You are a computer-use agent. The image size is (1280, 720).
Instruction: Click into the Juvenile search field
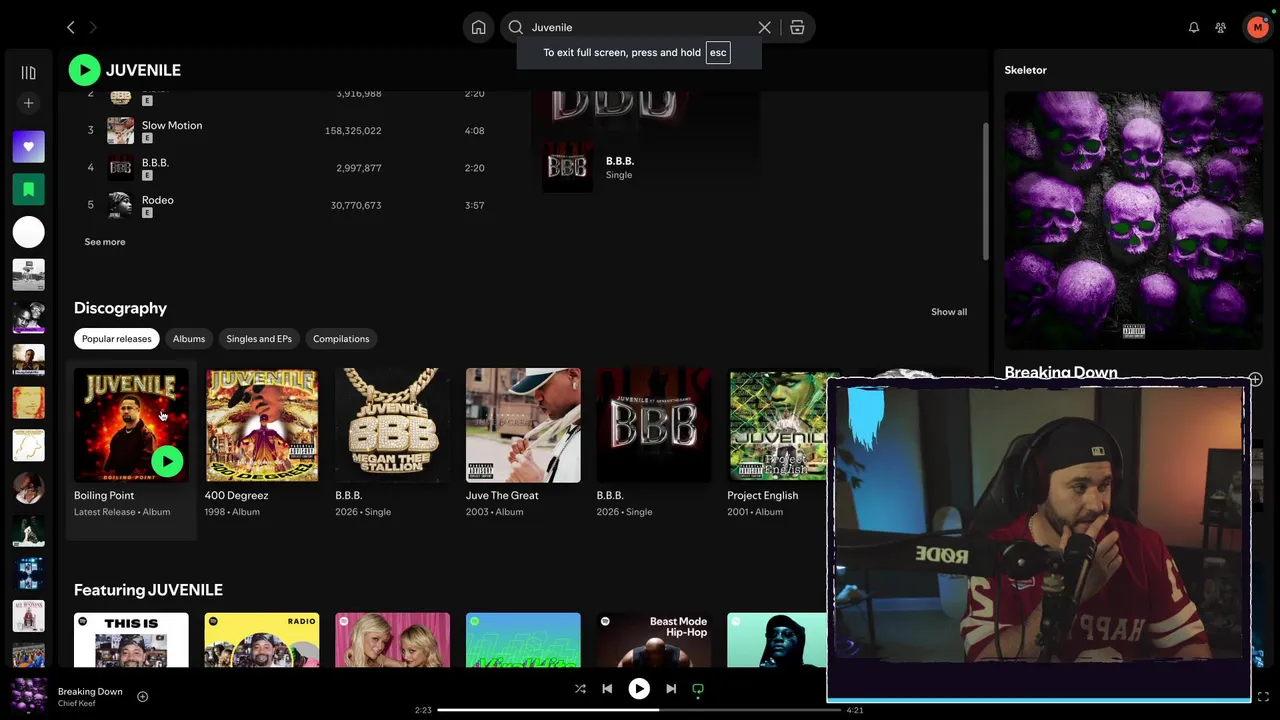click(640, 28)
